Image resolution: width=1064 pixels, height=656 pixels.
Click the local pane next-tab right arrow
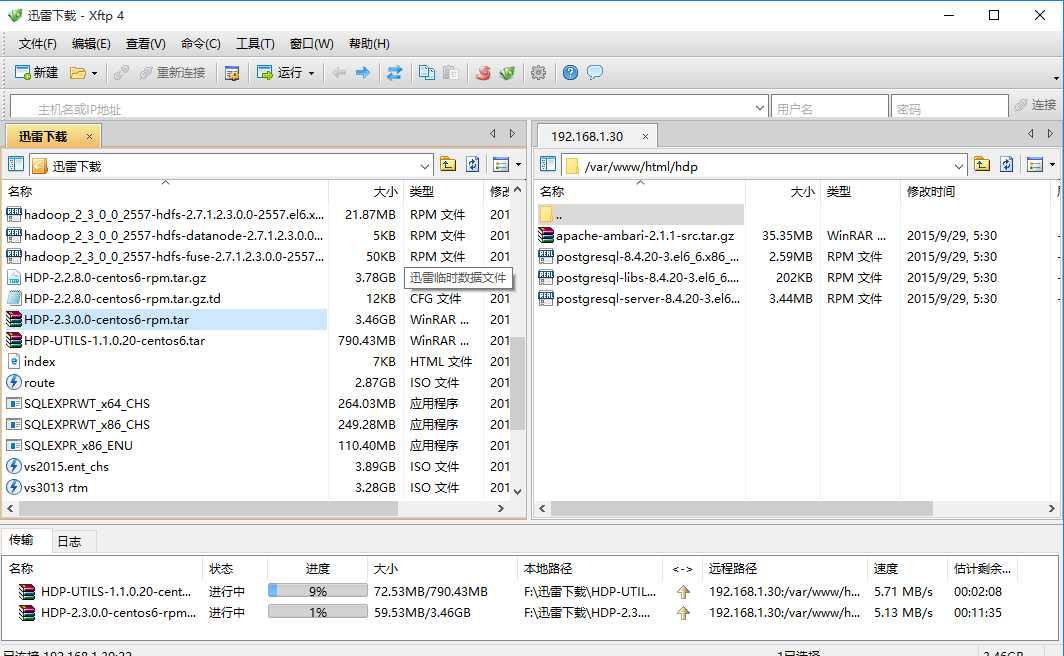tap(512, 134)
